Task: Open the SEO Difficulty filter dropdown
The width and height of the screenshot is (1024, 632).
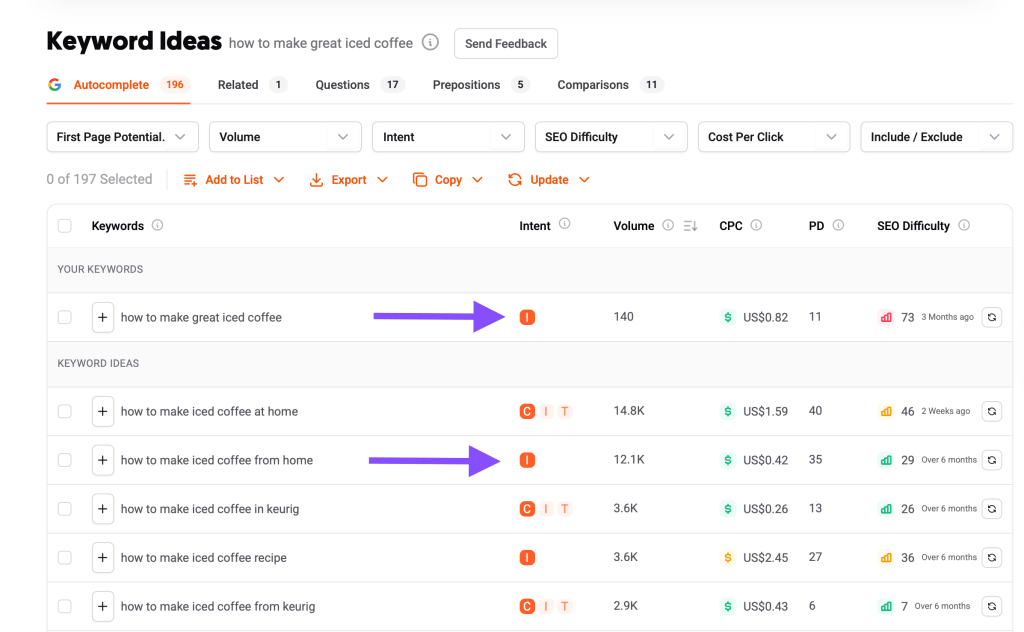Action: point(610,136)
